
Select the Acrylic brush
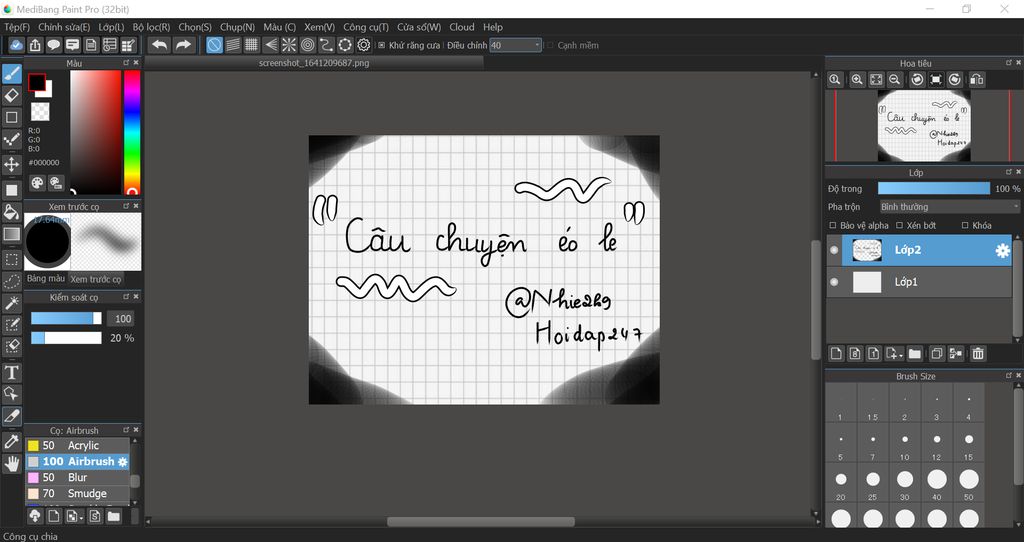(77, 445)
